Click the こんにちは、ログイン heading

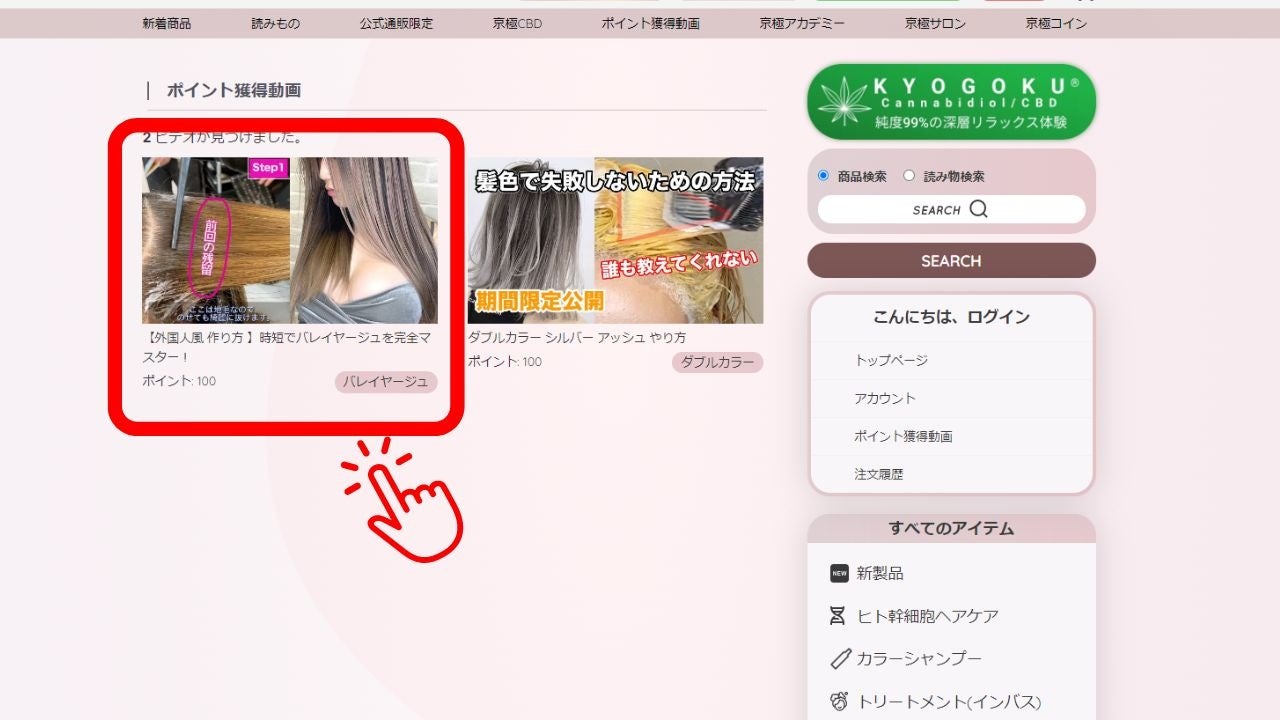(x=951, y=317)
